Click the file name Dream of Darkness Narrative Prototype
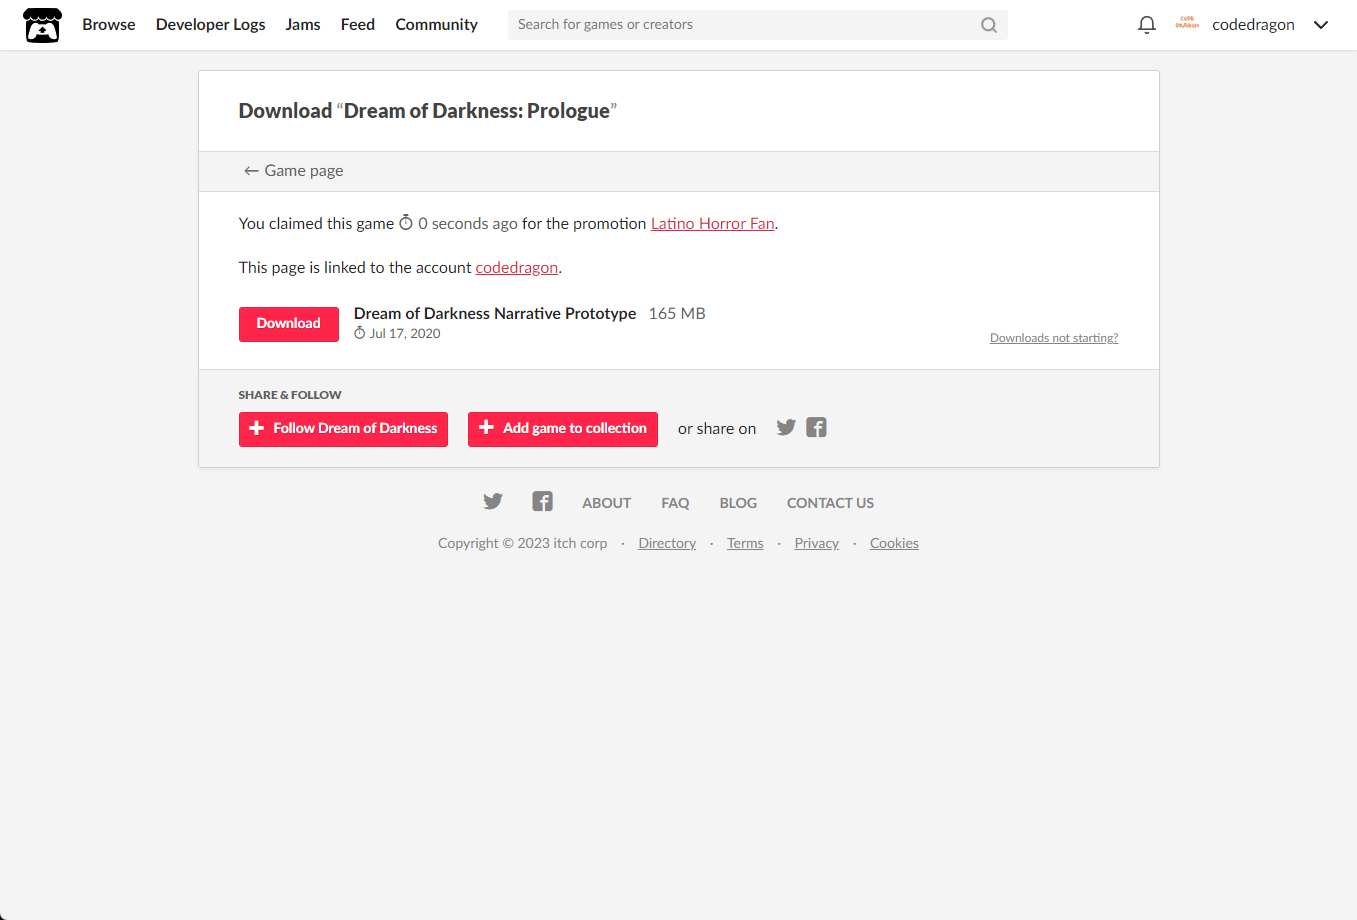This screenshot has width=1357, height=920. tap(495, 314)
